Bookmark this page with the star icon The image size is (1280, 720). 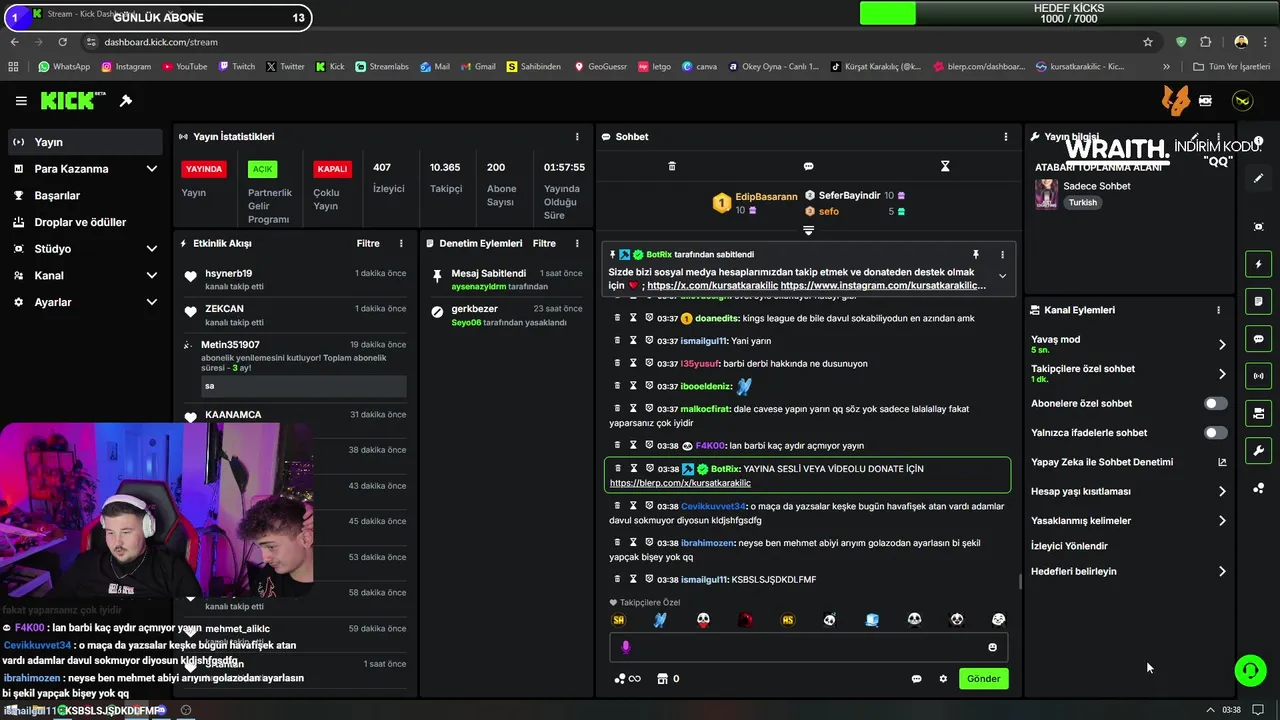tap(1148, 42)
